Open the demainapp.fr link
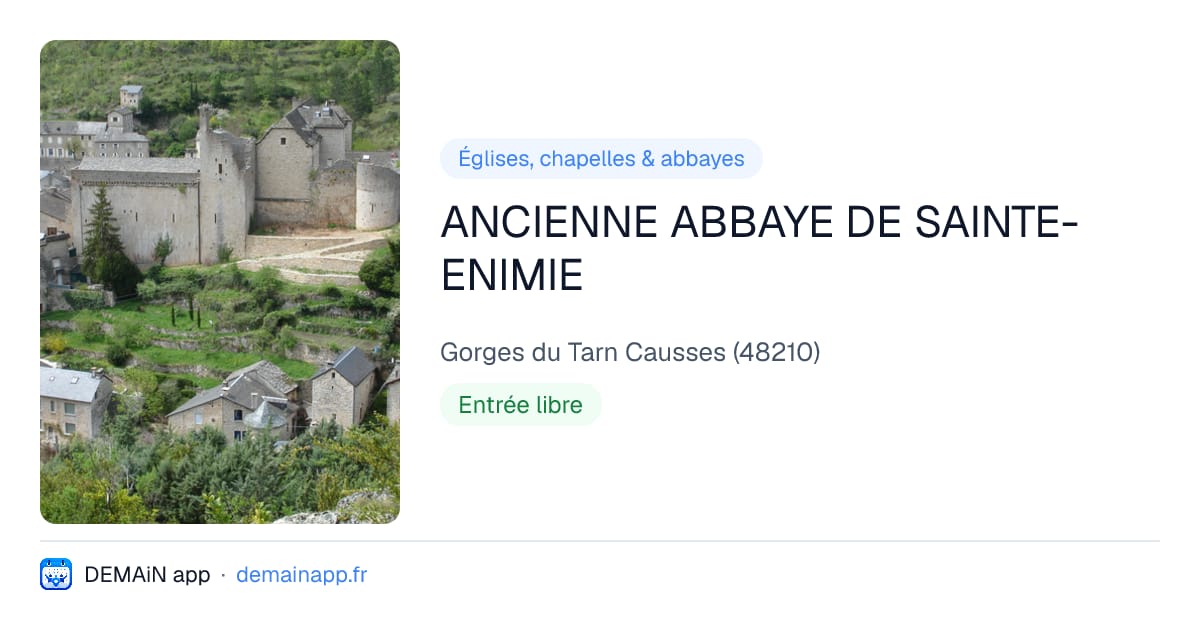The width and height of the screenshot is (1200, 630). coord(301,575)
